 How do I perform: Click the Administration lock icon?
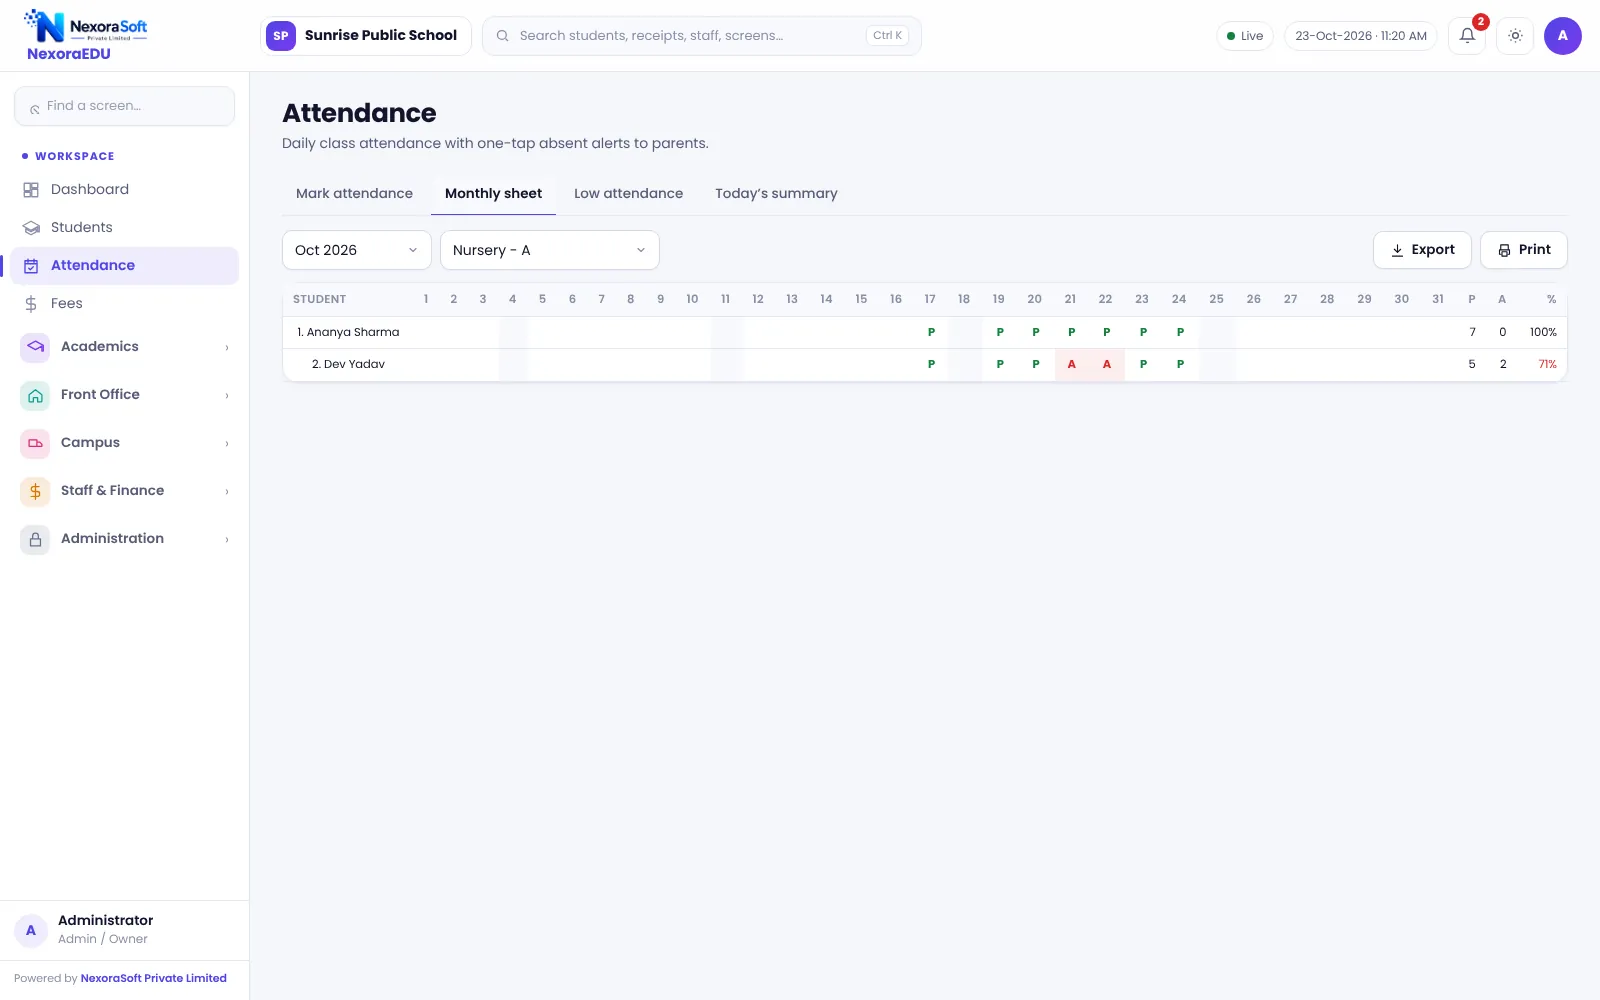tap(35, 539)
